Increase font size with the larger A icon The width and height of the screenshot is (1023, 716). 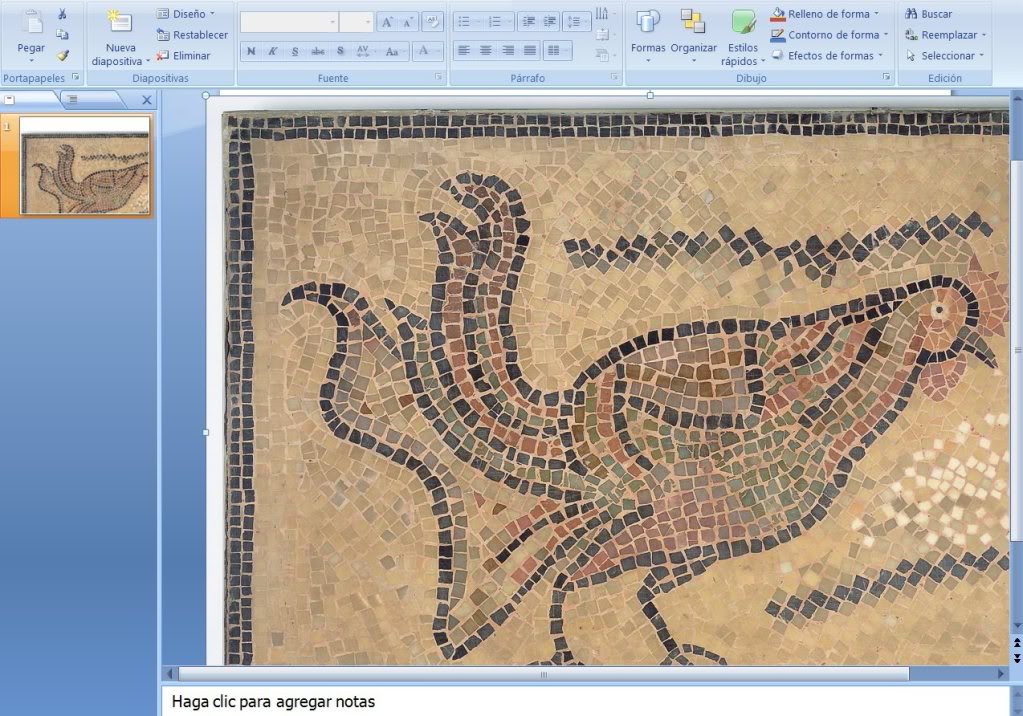point(387,22)
